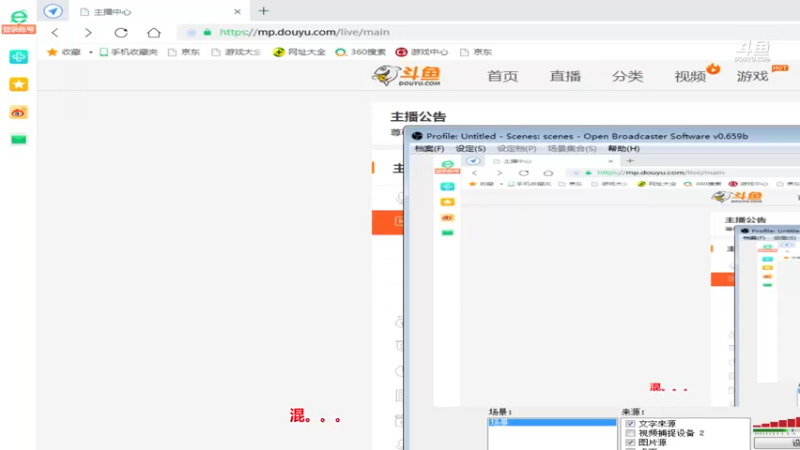Open Douyu 分类 nav item
Viewport: 800px width, 450px height.
click(x=627, y=76)
